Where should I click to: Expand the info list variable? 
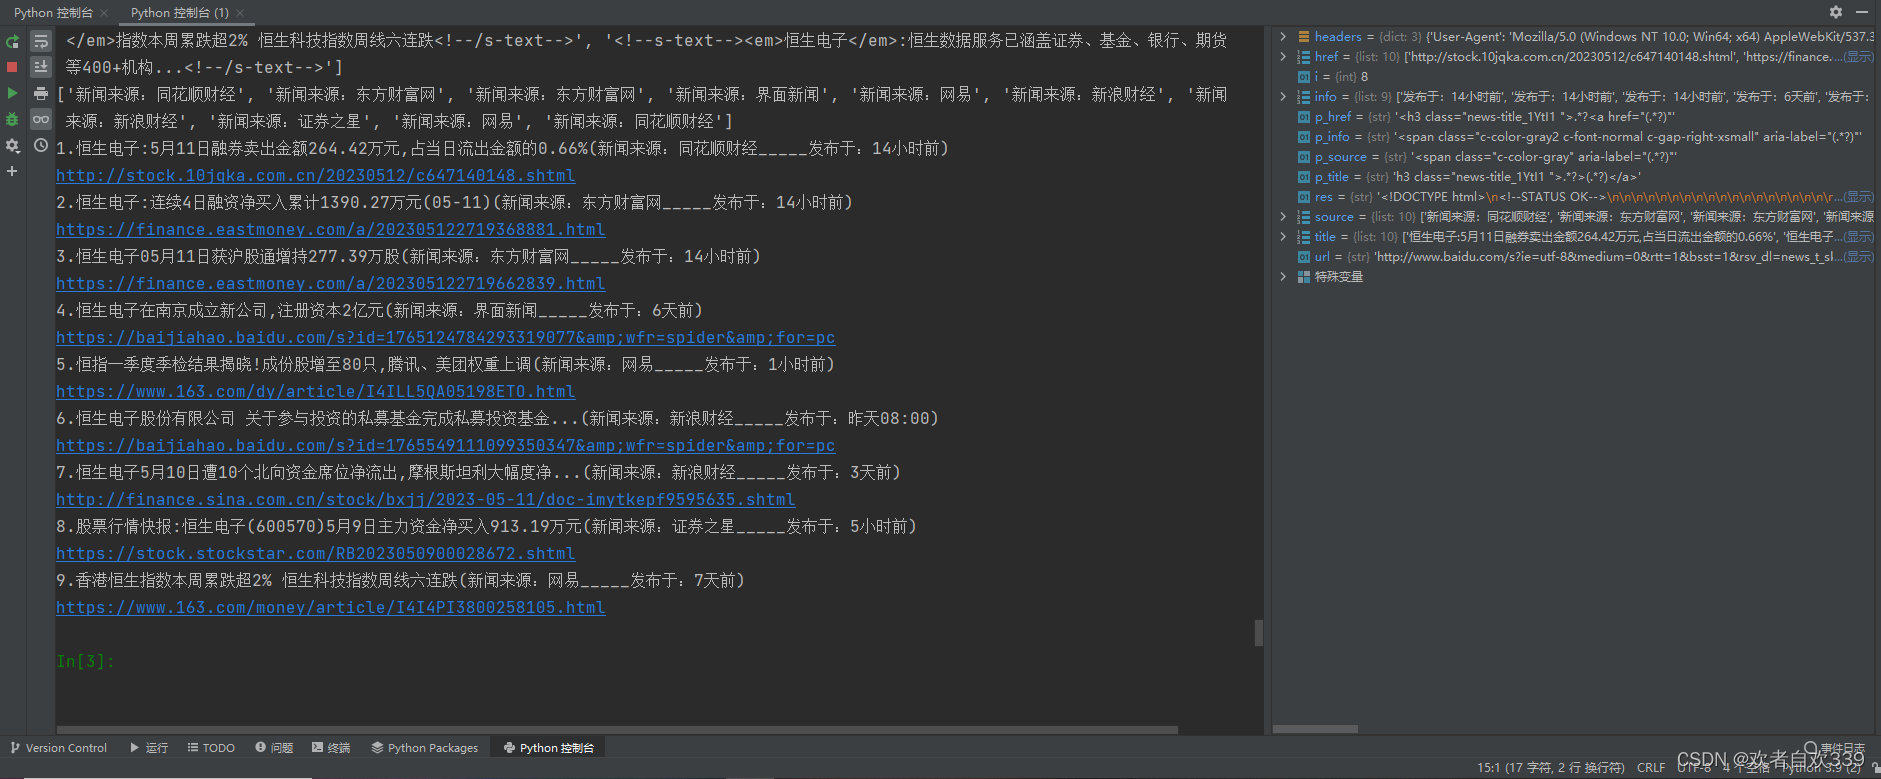point(1283,97)
